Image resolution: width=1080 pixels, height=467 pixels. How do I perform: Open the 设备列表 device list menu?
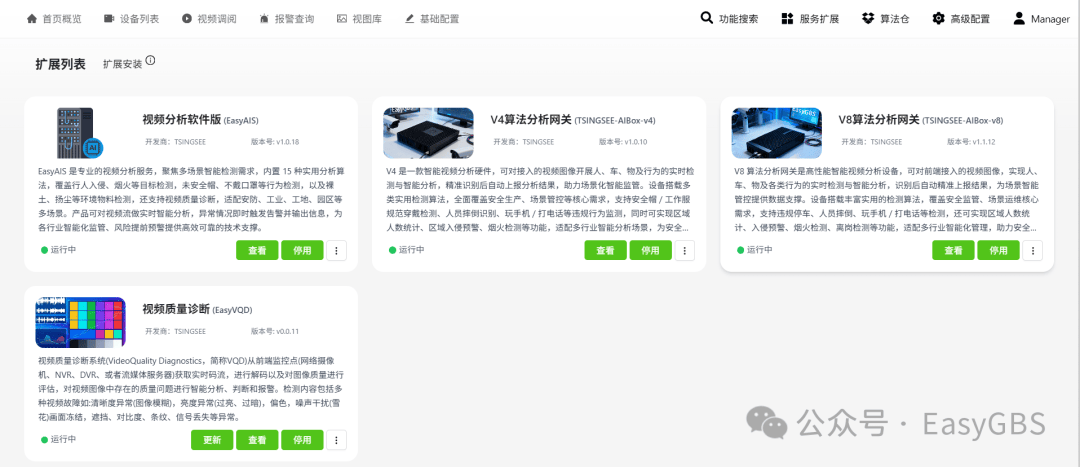132,19
